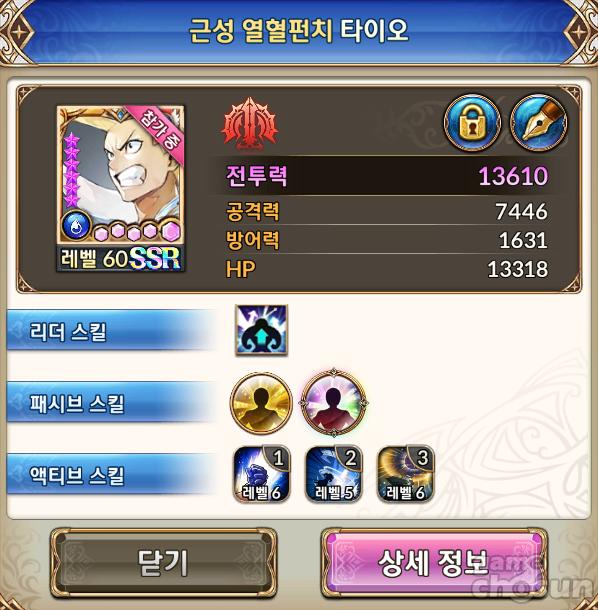Click the character portrait card
This screenshot has height=610, width=598.
coord(121,188)
